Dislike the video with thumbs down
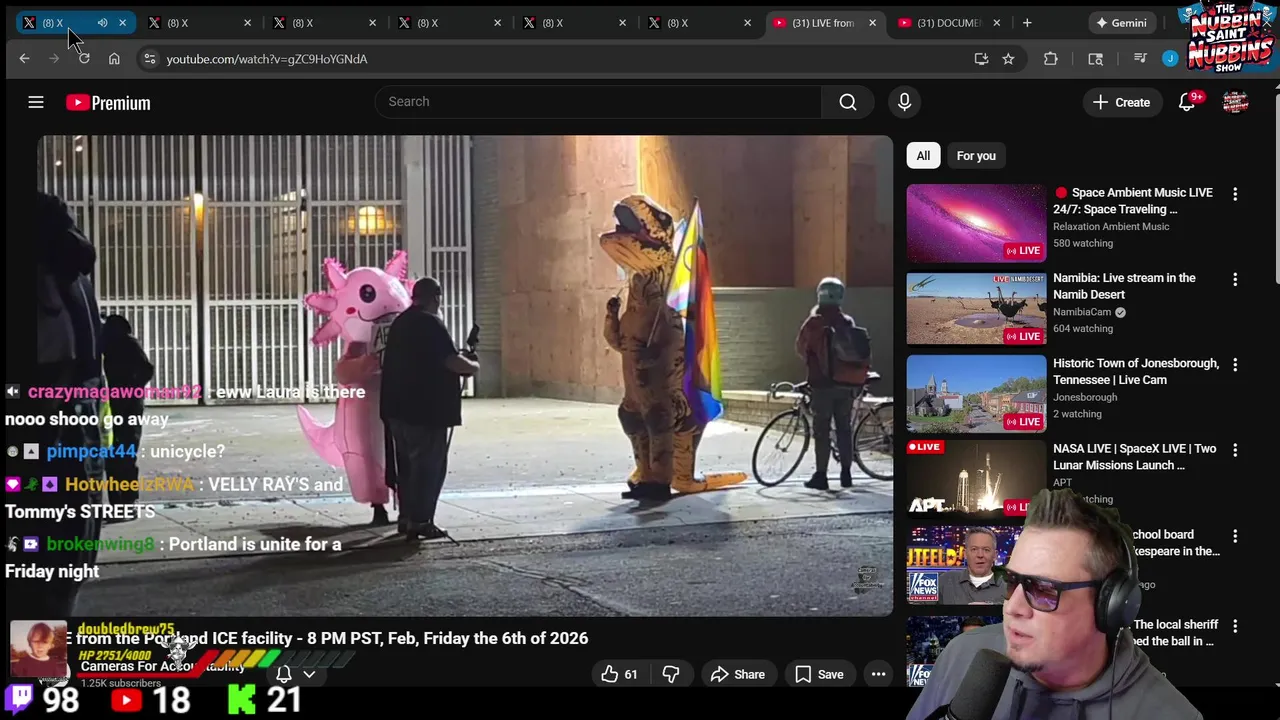This screenshot has width=1280, height=720. tap(671, 674)
